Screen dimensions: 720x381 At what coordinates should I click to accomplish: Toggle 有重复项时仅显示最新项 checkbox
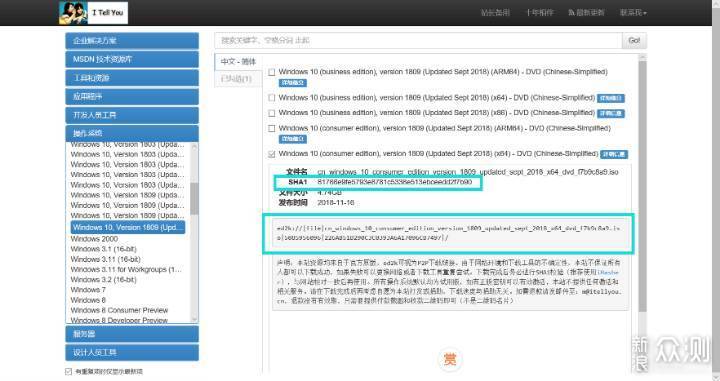pos(69,371)
